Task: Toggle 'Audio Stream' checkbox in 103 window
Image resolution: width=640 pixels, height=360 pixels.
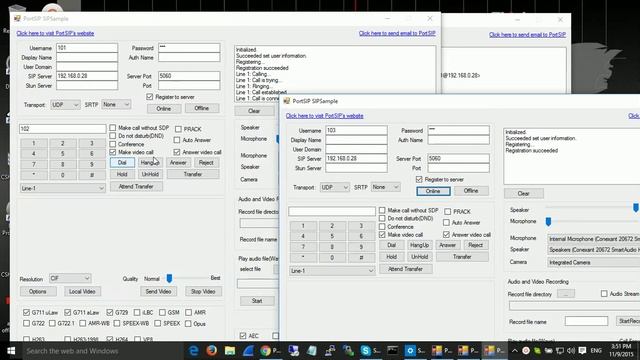Action: 604,293
